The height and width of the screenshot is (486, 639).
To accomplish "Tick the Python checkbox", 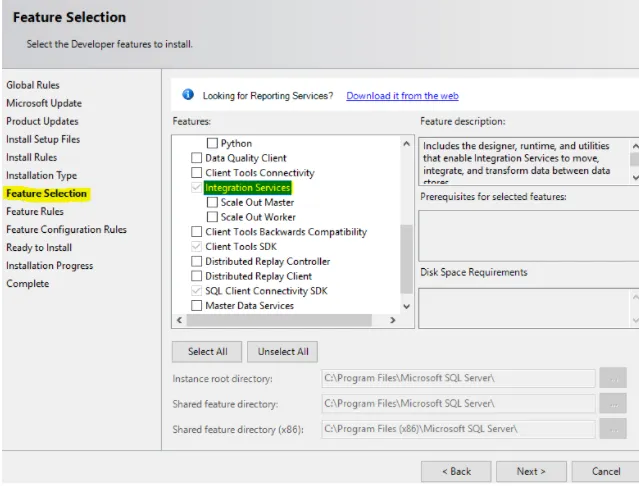I will pos(212,143).
